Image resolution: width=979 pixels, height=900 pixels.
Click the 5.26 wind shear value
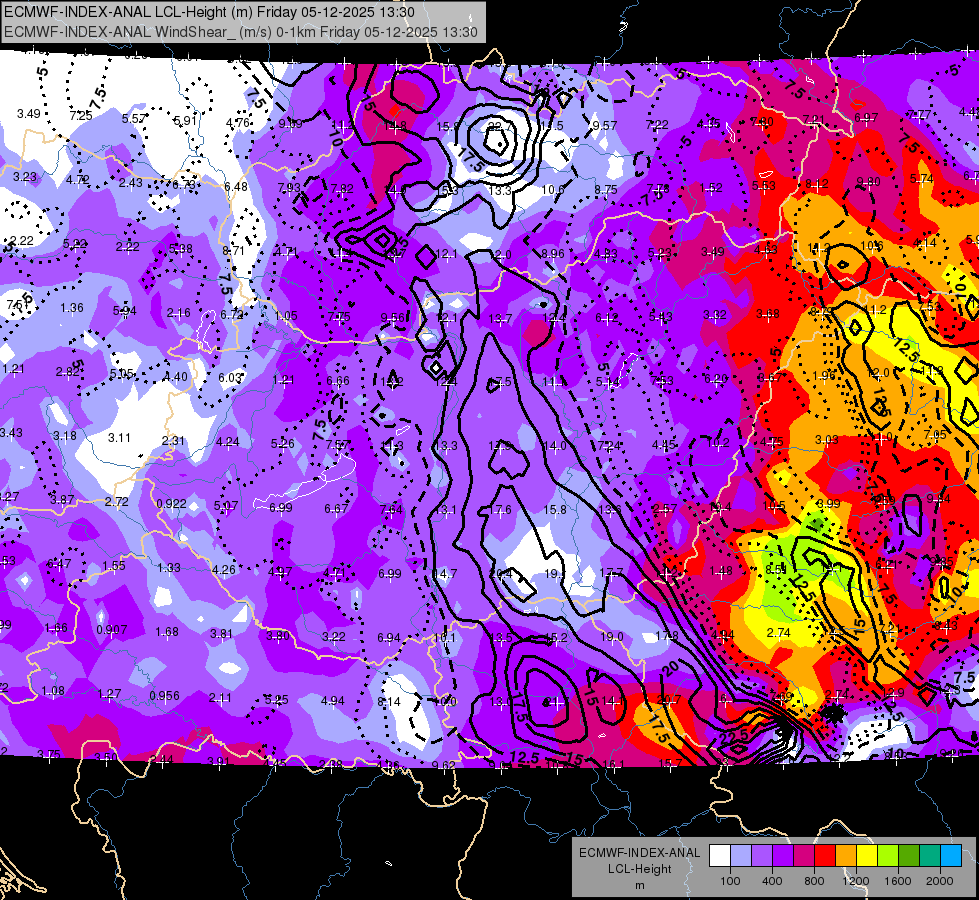point(283,443)
